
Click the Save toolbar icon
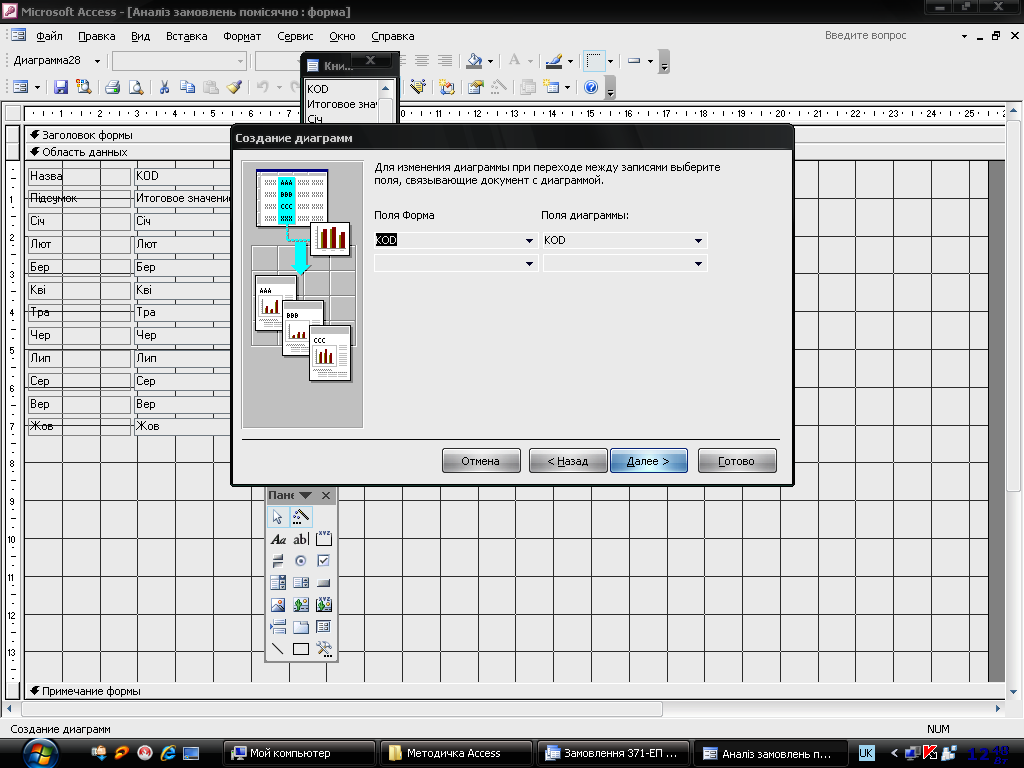[x=61, y=87]
